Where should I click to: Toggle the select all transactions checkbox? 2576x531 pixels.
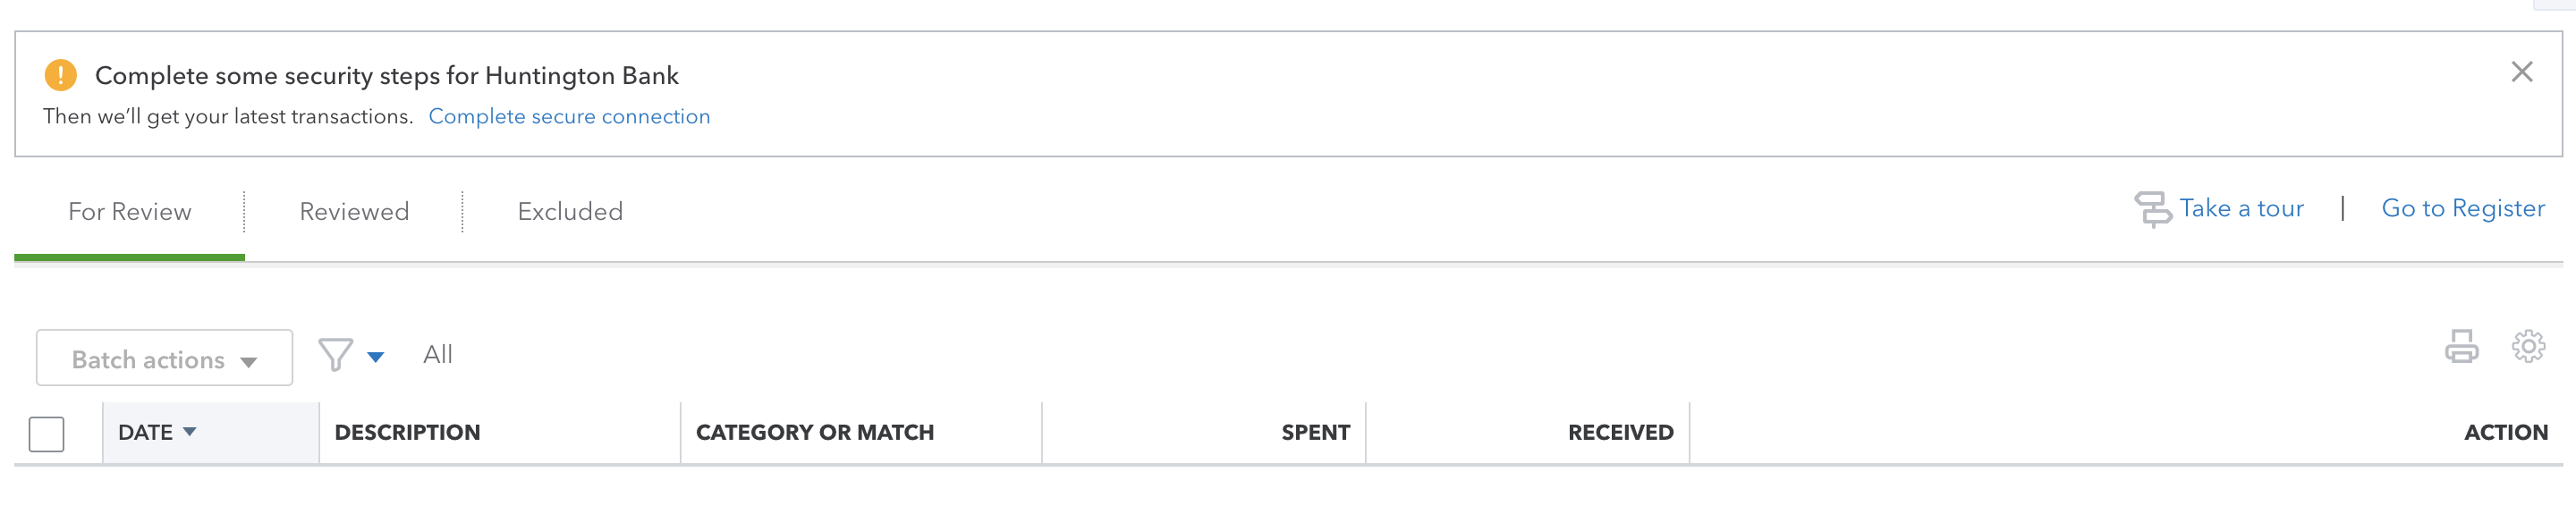click(x=47, y=434)
